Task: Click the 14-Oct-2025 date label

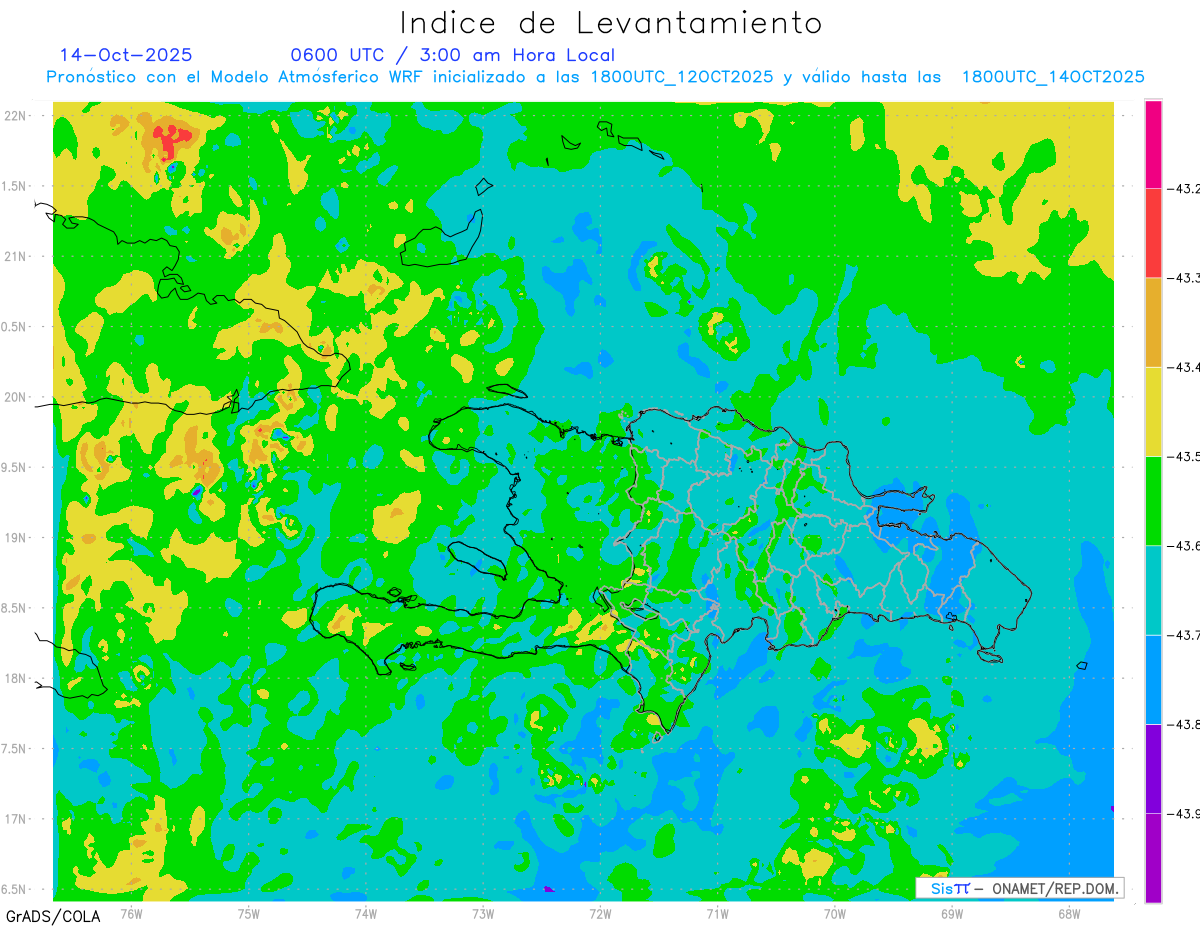Action: tap(126, 55)
